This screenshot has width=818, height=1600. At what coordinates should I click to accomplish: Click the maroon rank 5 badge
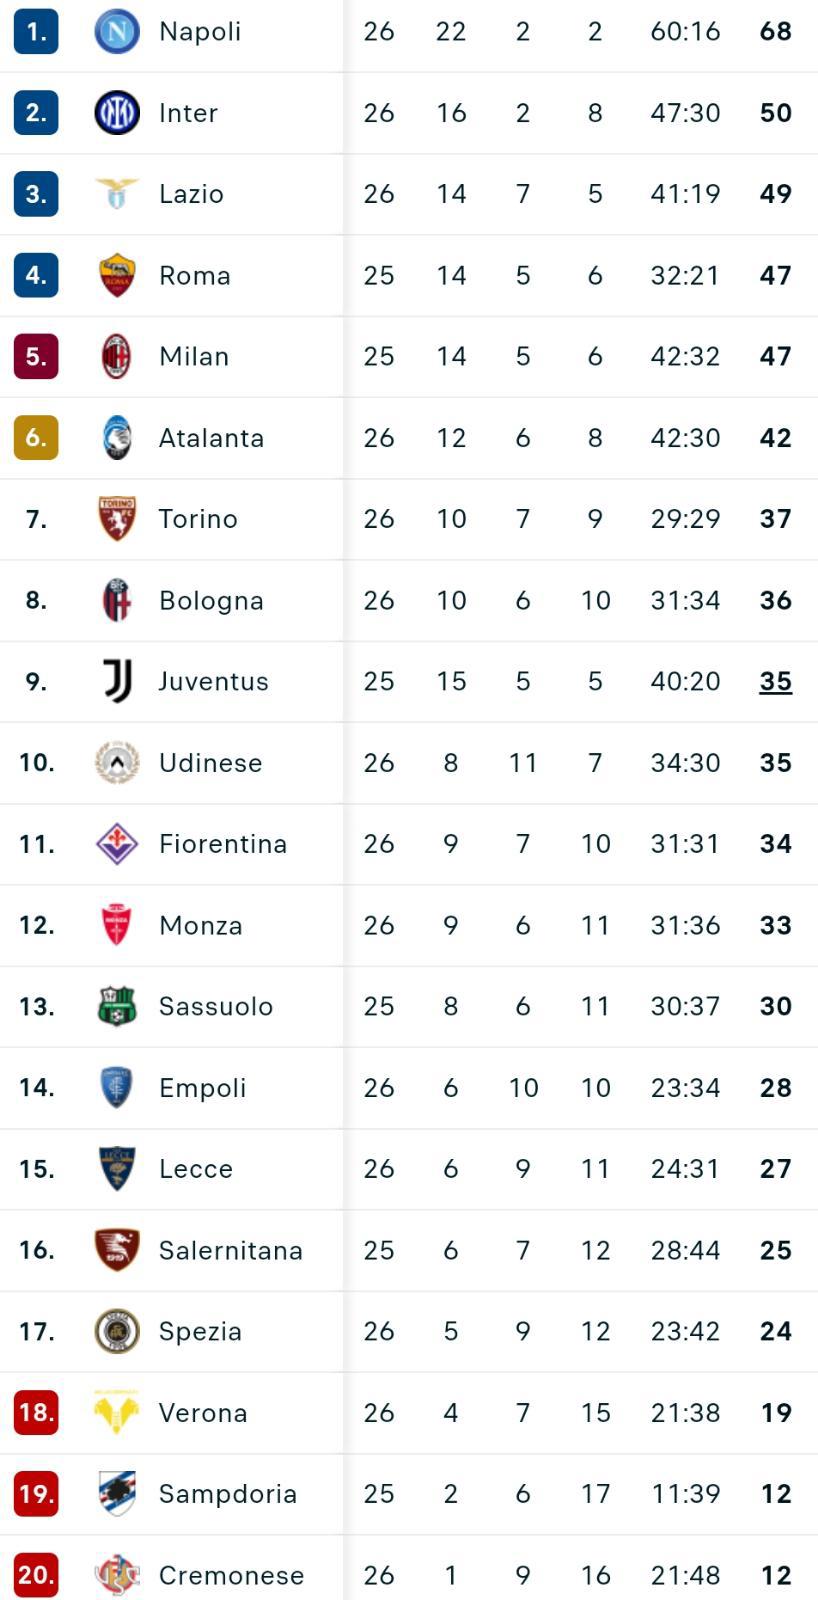(x=36, y=357)
